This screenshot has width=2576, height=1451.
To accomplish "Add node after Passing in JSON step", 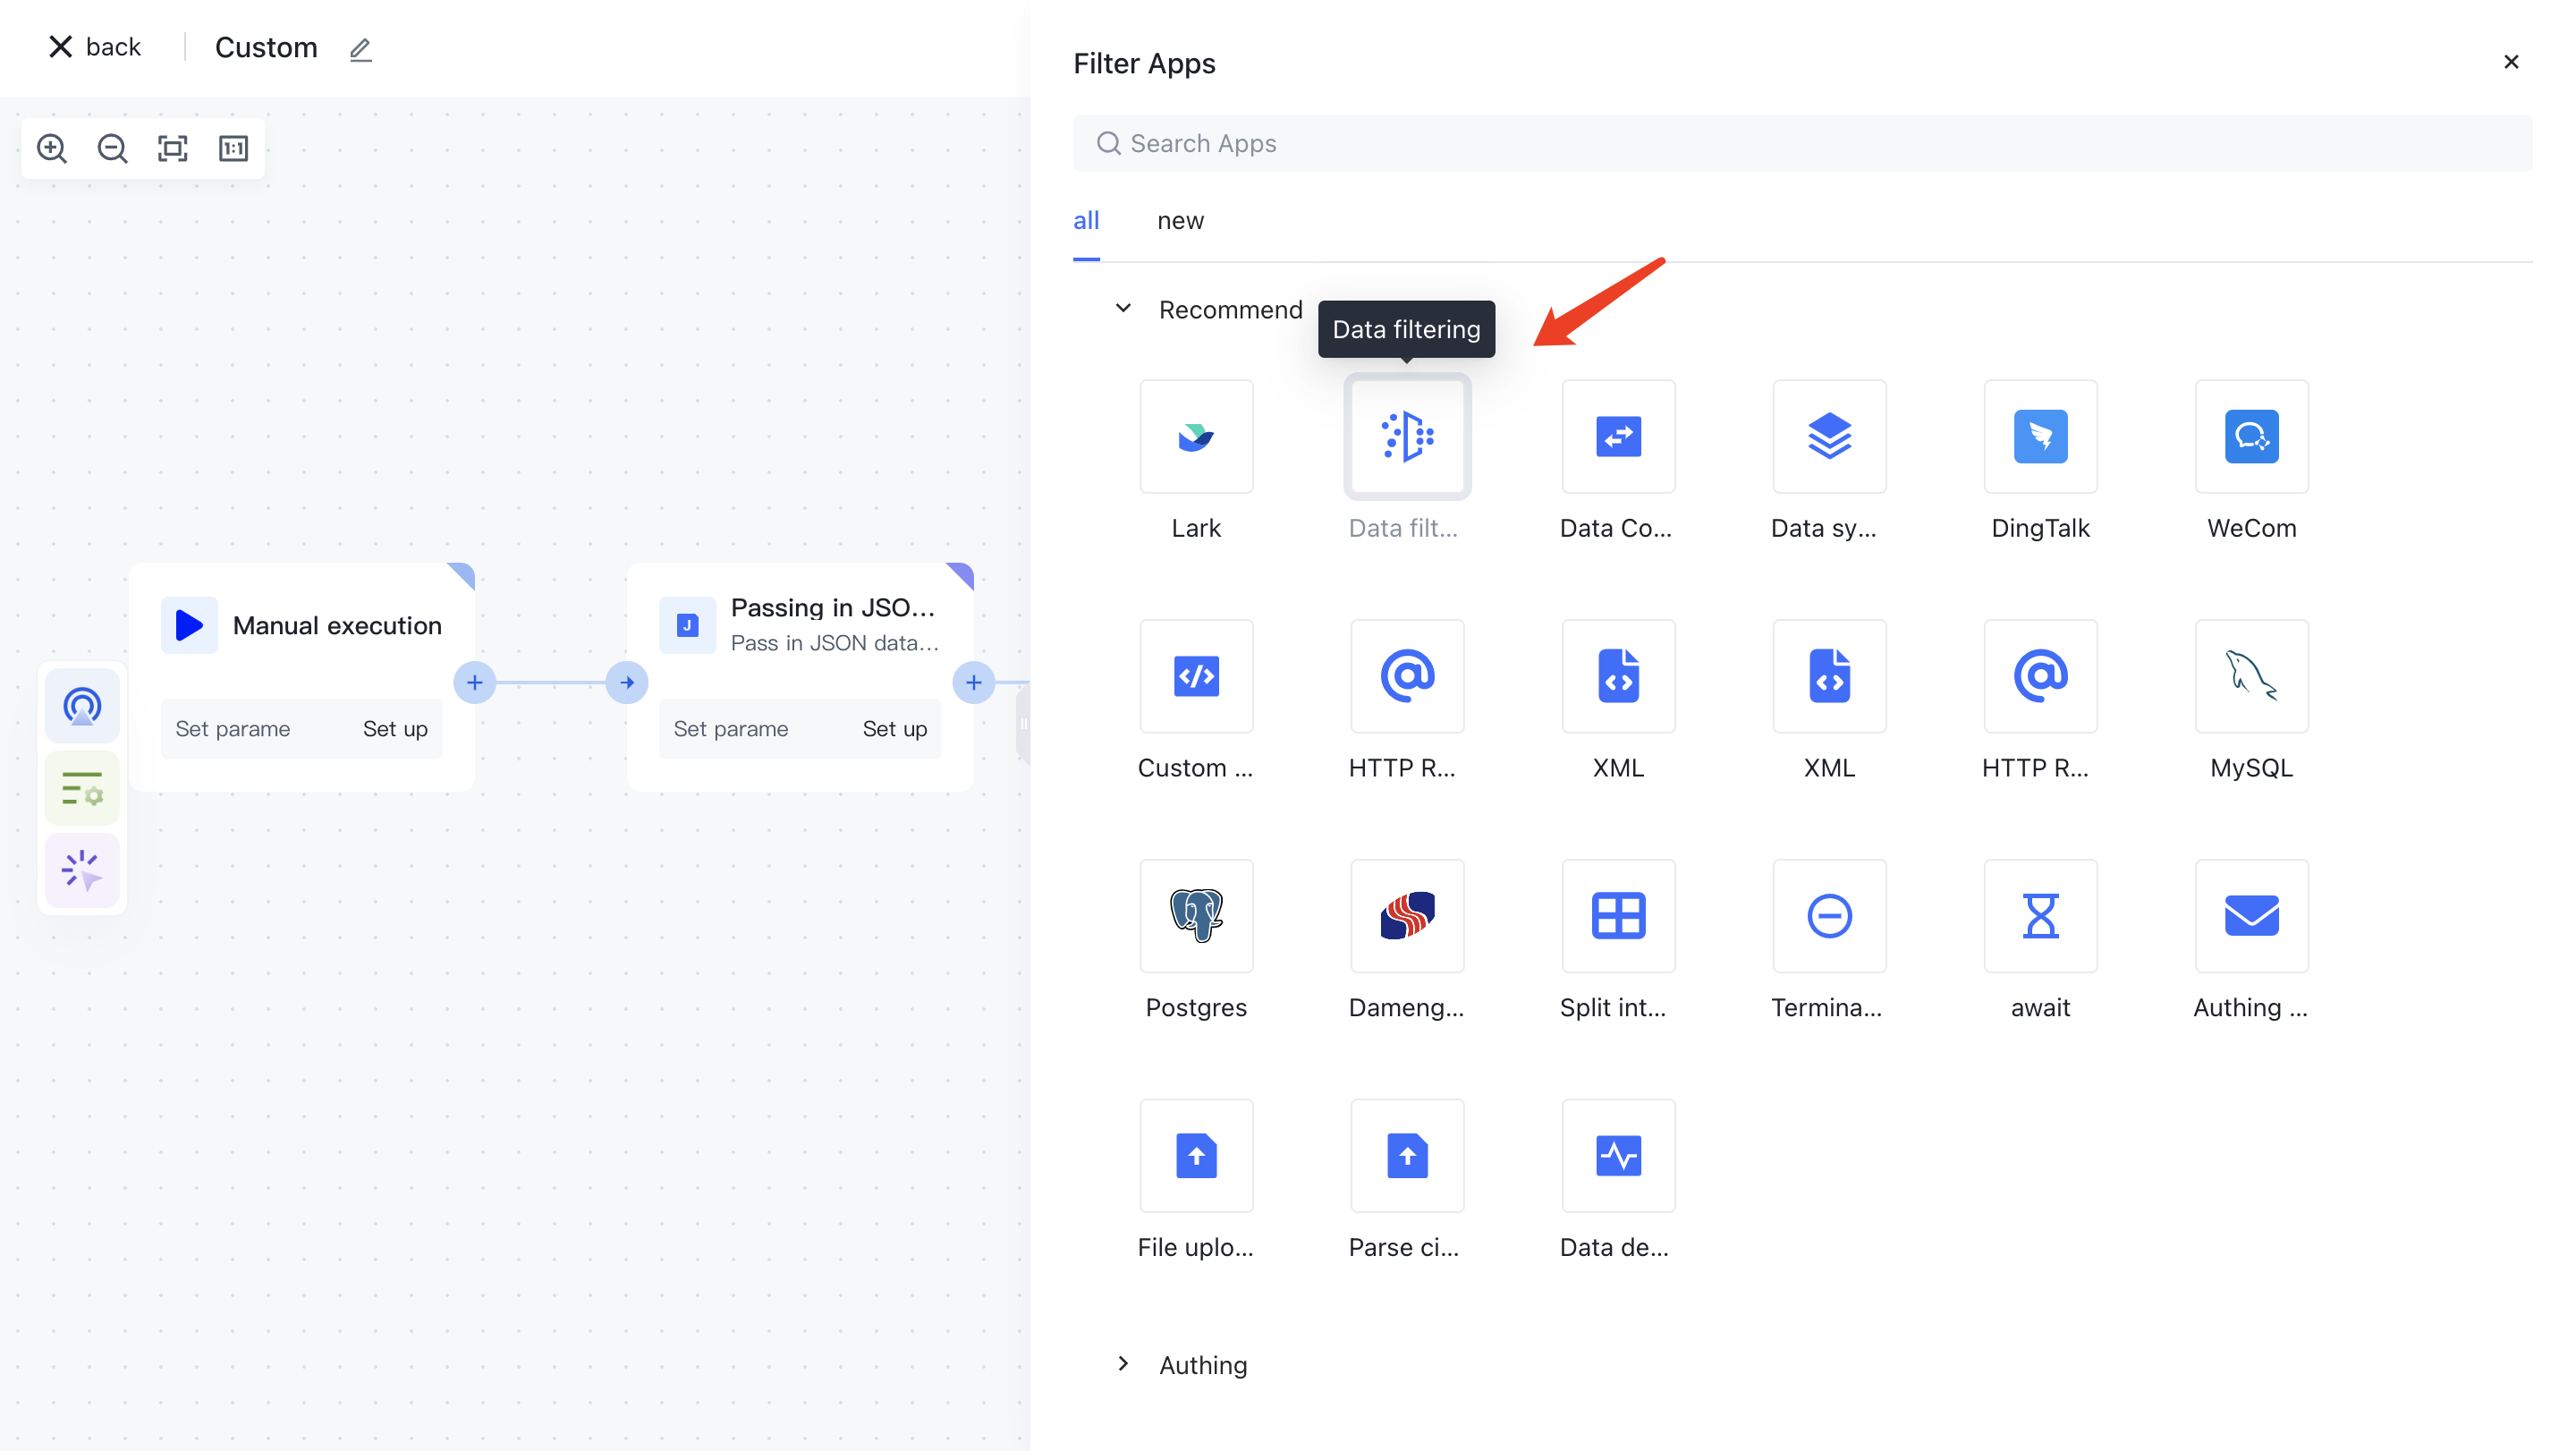I will (972, 683).
